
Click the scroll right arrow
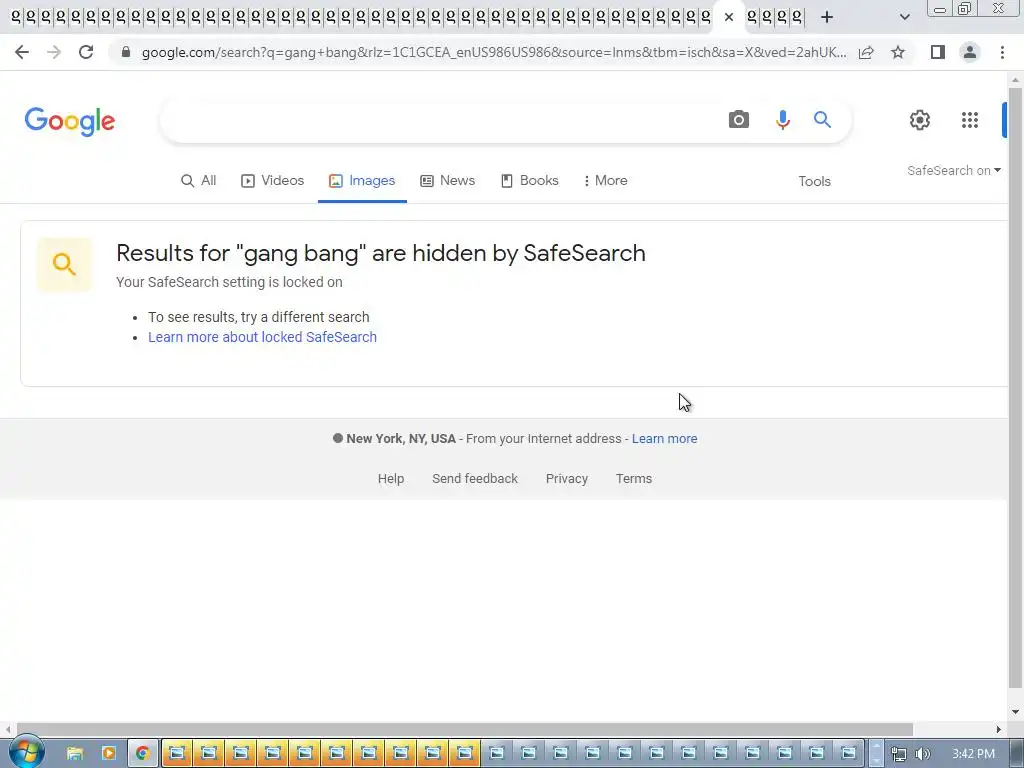(x=999, y=729)
